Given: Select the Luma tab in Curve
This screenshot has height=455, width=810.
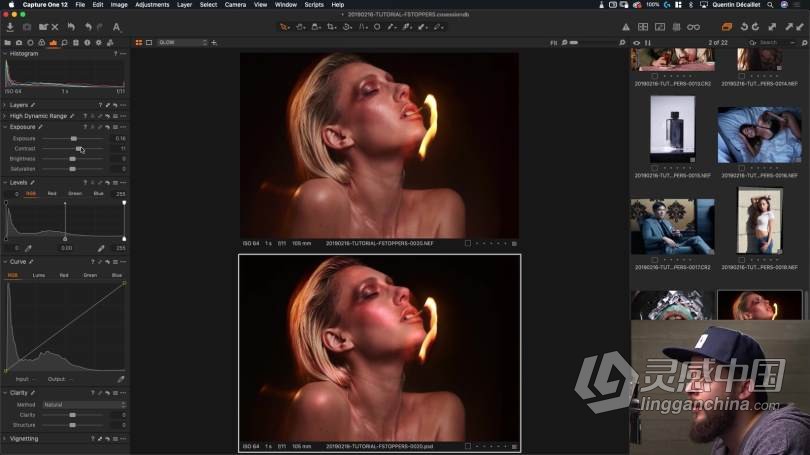Looking at the screenshot, I should pyautogui.click(x=39, y=276).
